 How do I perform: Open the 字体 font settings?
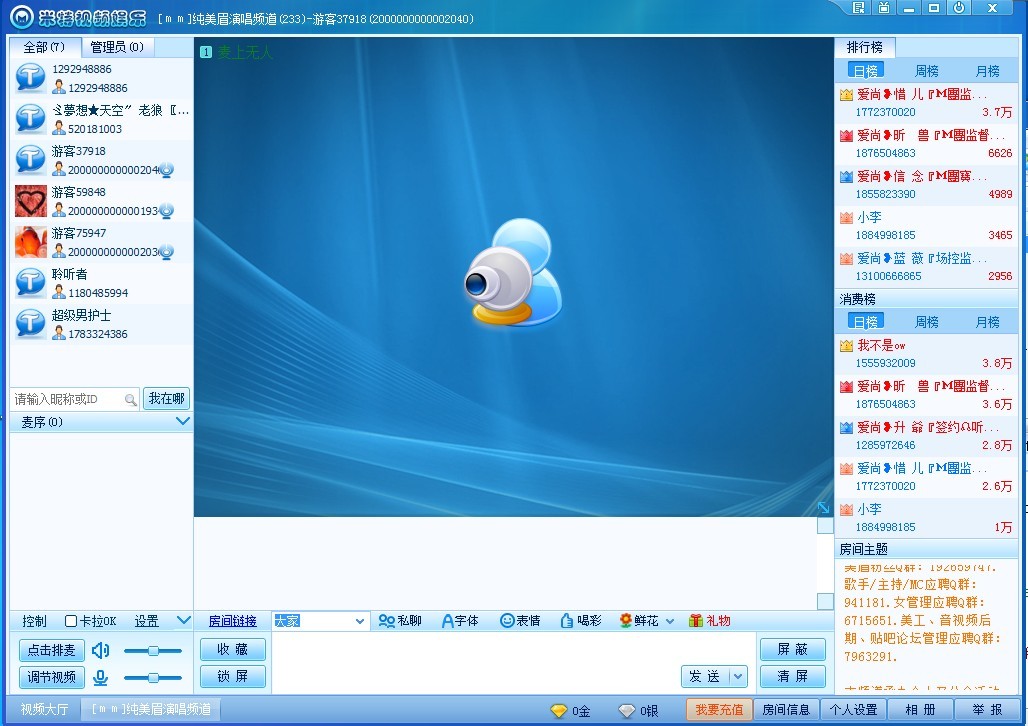pos(460,621)
